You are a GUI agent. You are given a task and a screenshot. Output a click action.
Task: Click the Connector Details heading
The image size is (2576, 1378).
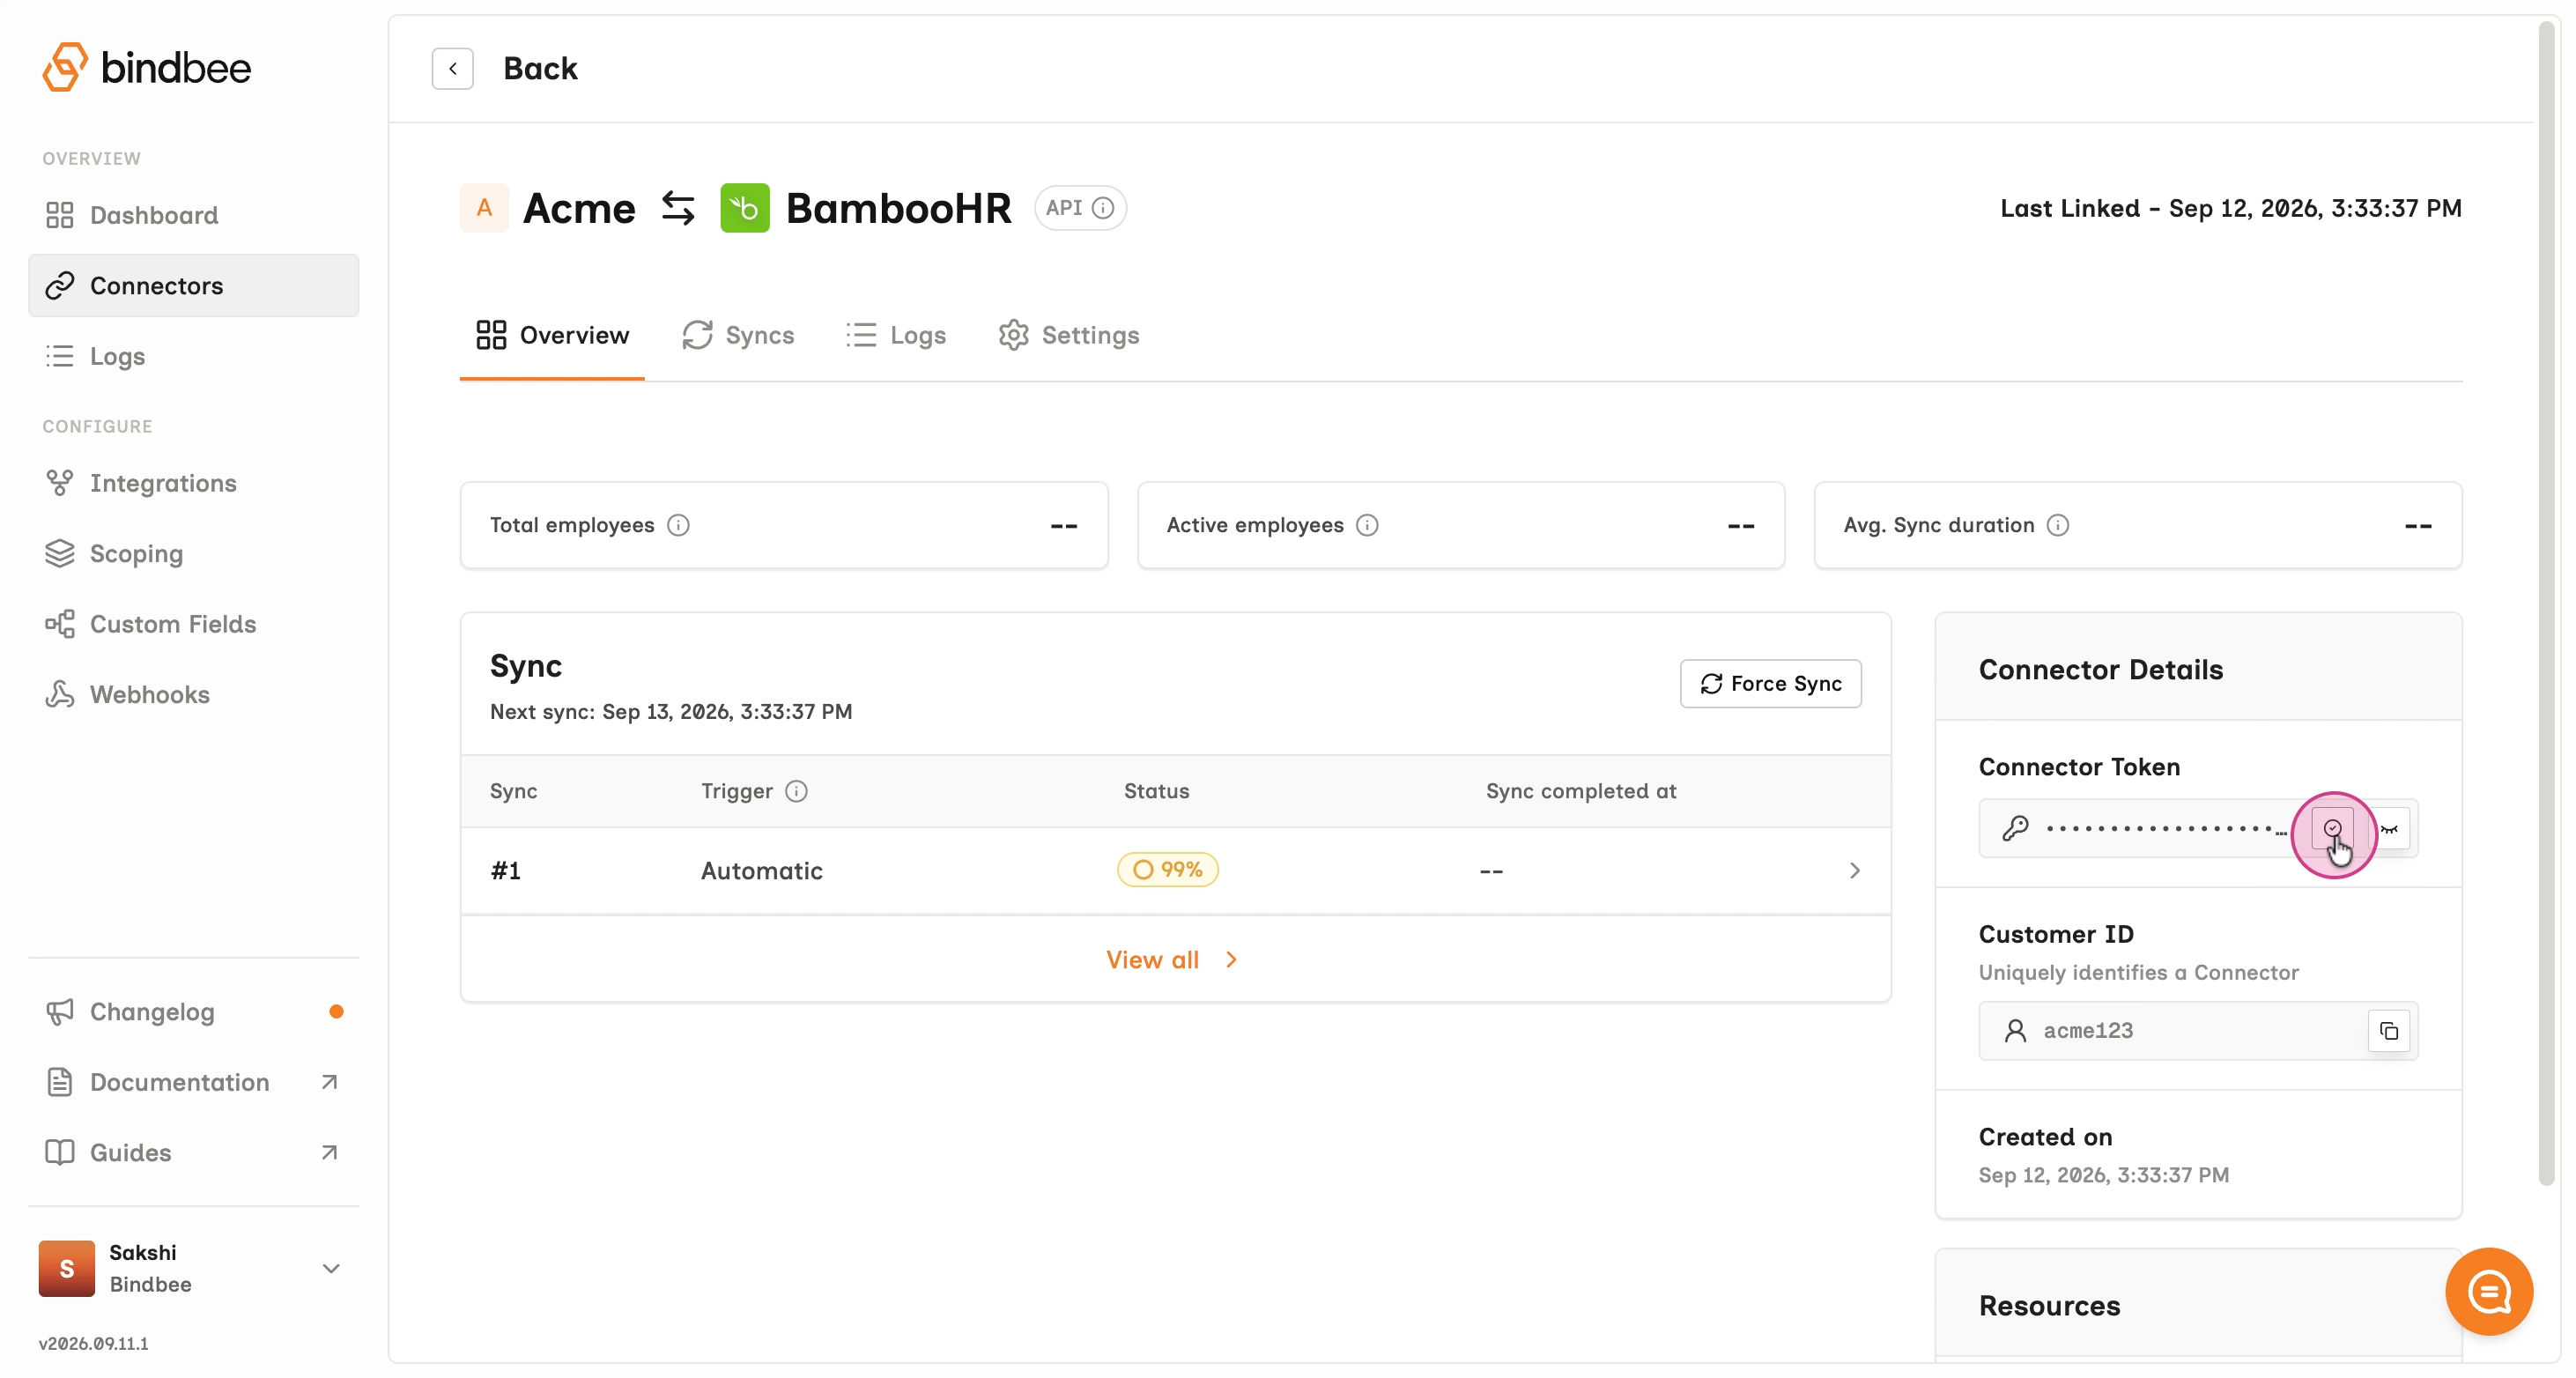click(x=2101, y=670)
